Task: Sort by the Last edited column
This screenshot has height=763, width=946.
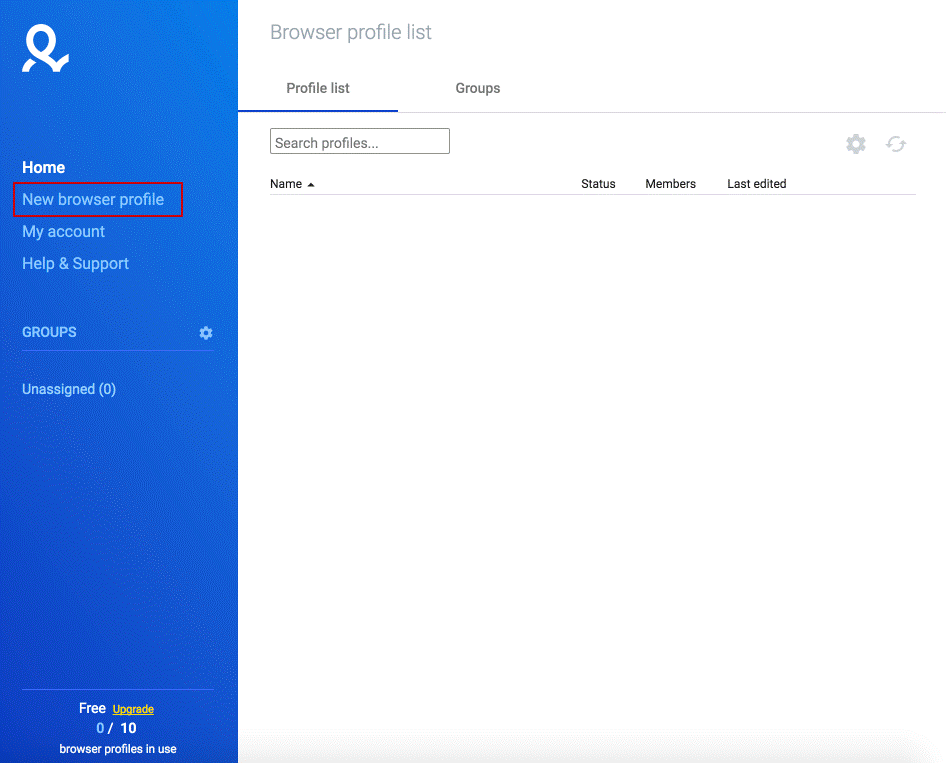Action: (757, 184)
